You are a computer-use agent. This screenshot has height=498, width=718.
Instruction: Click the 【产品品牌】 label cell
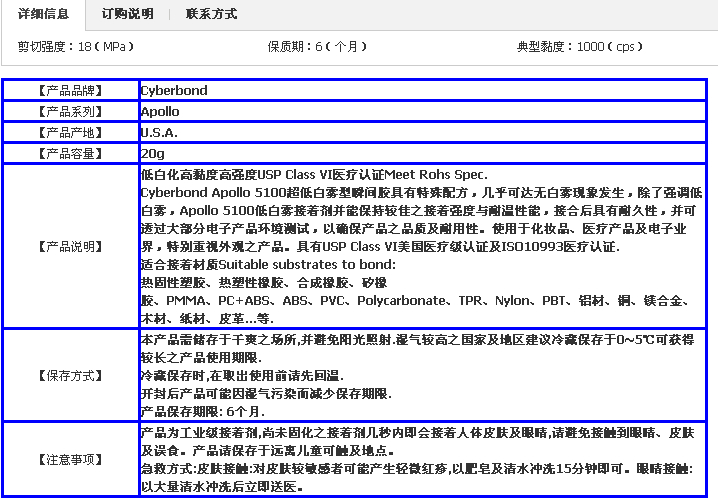pos(71,90)
